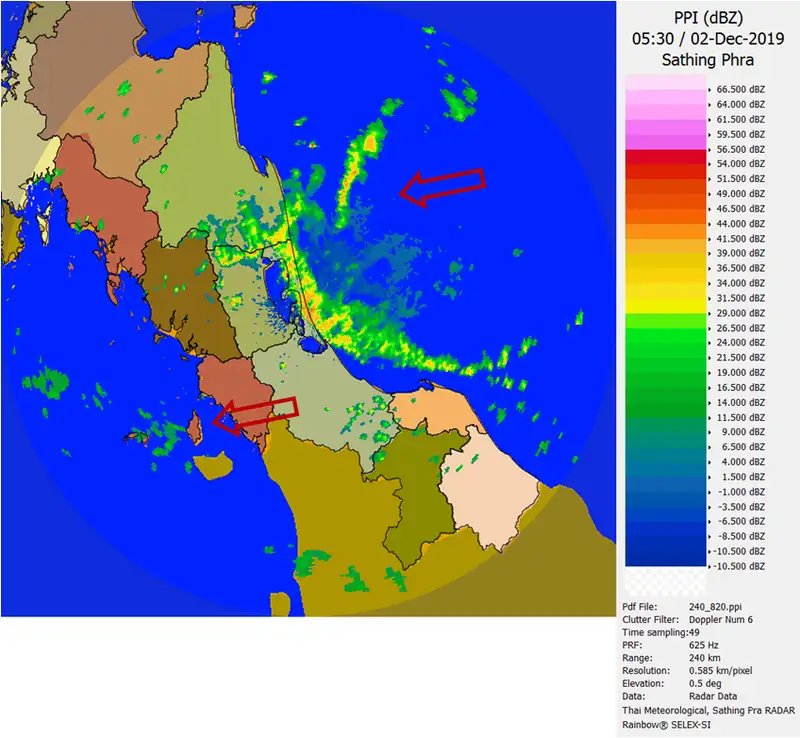Click the '34.000 dBZ' legend label

click(x=740, y=283)
